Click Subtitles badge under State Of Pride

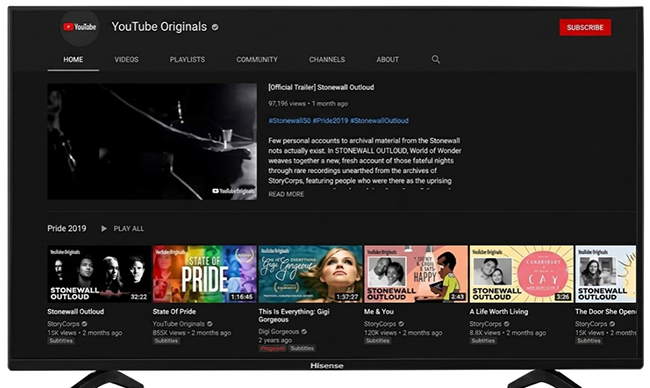[x=166, y=341]
